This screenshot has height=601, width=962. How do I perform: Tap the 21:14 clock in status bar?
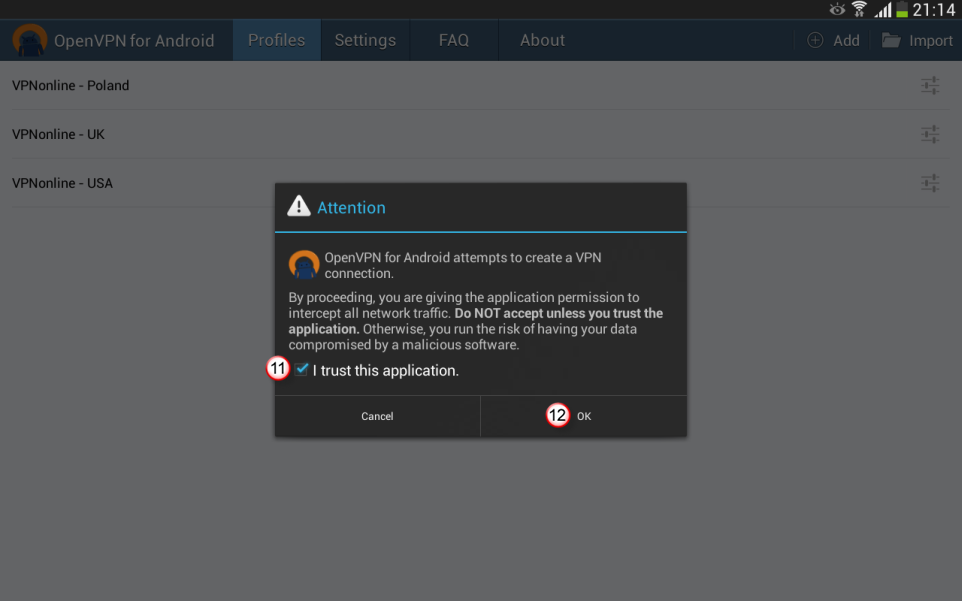pos(934,9)
